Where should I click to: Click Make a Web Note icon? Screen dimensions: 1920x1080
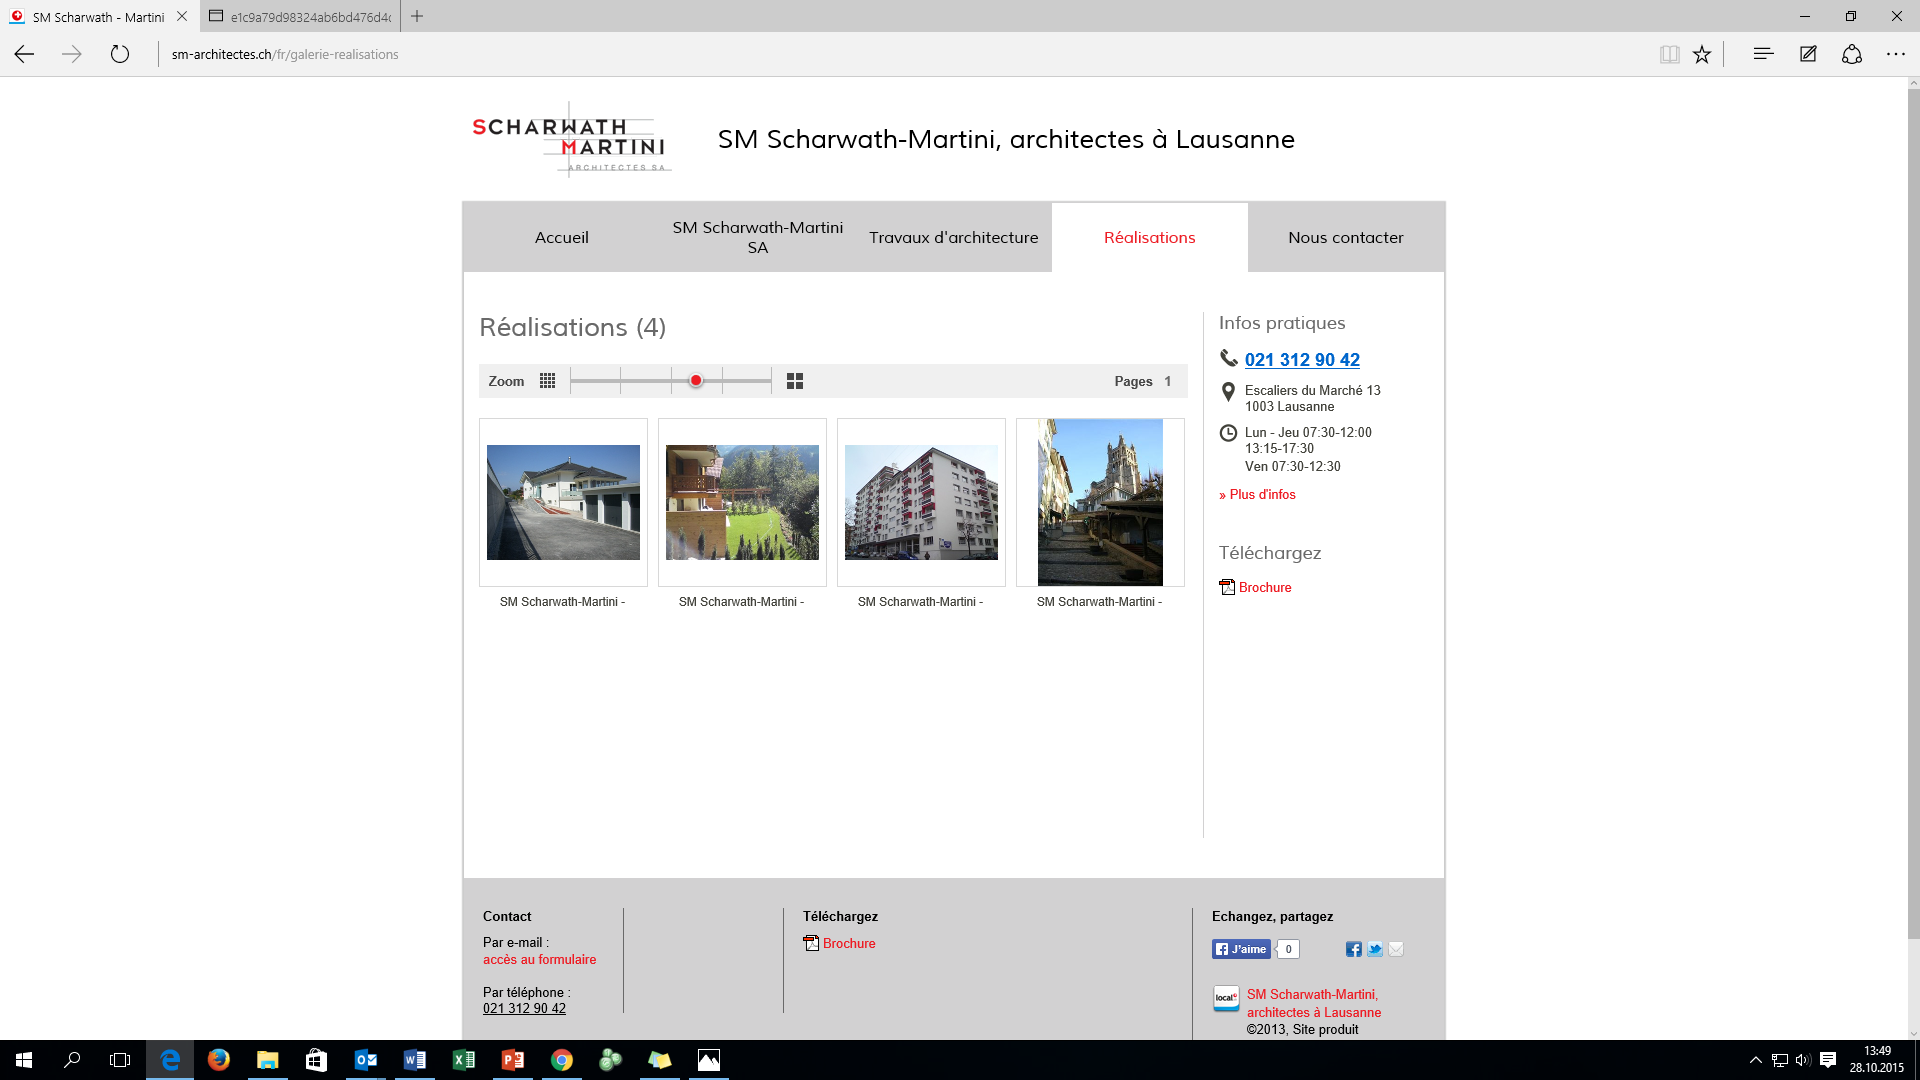[x=1808, y=54]
